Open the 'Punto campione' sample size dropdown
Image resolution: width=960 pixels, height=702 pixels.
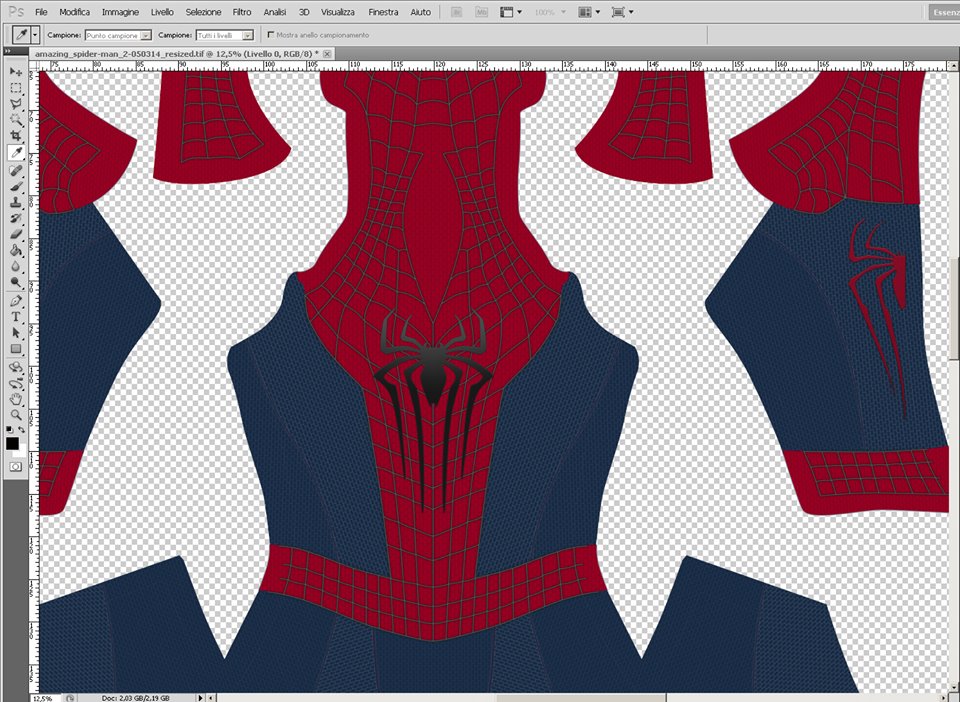[x=118, y=35]
